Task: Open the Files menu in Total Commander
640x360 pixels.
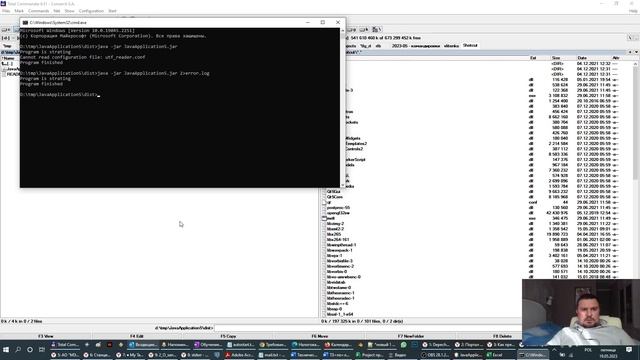Action: tap(6, 11)
